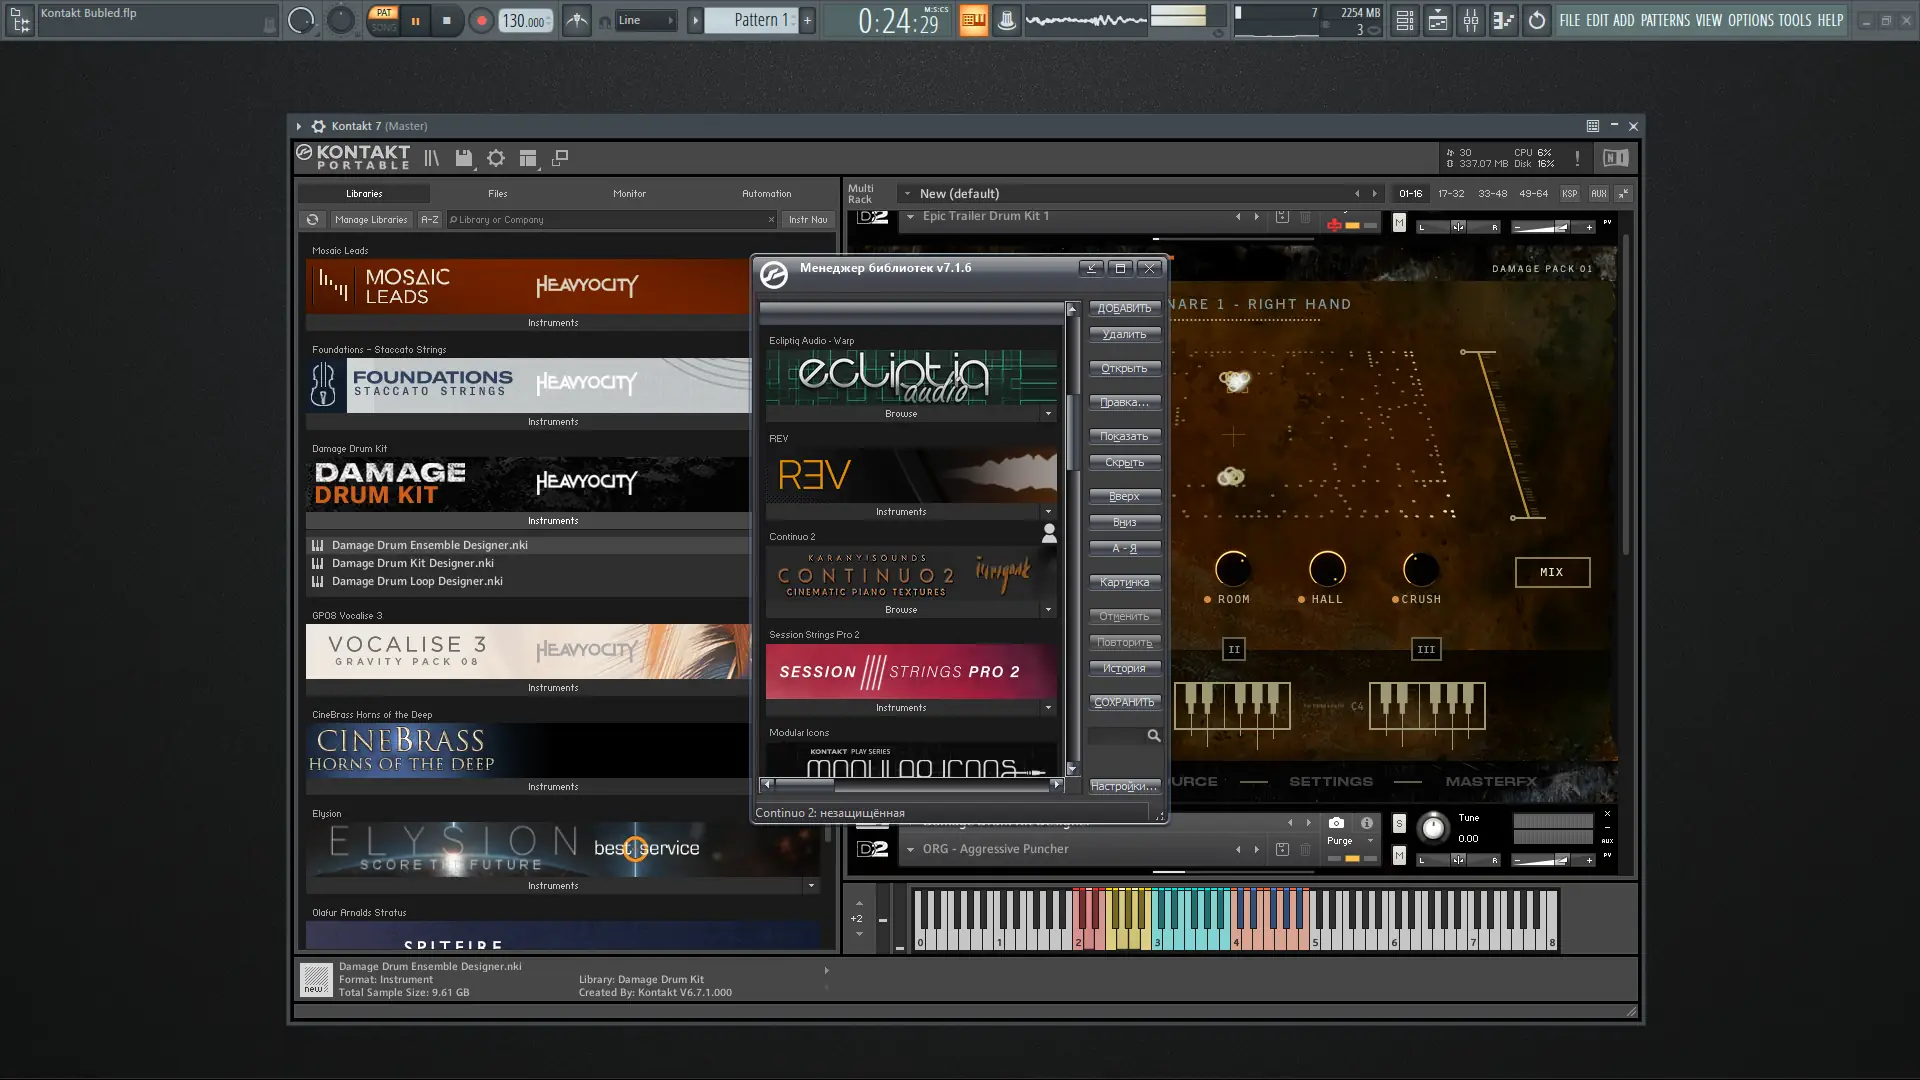Toggle the CRUSH effect indicator

pos(1395,600)
